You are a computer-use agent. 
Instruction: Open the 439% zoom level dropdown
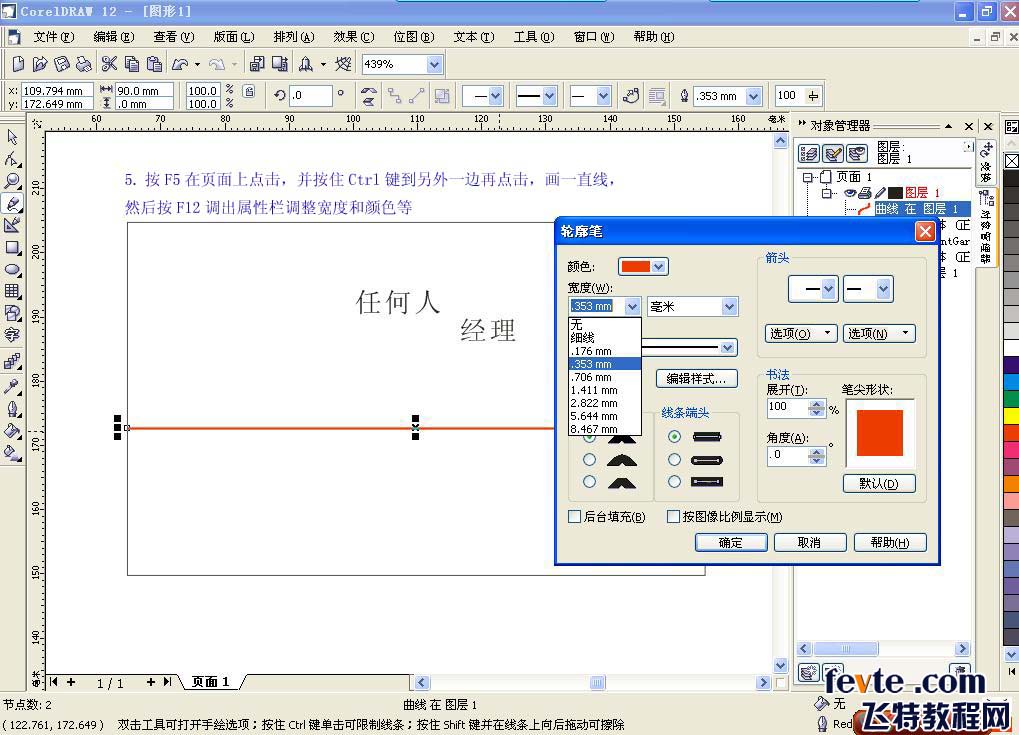tap(434, 64)
